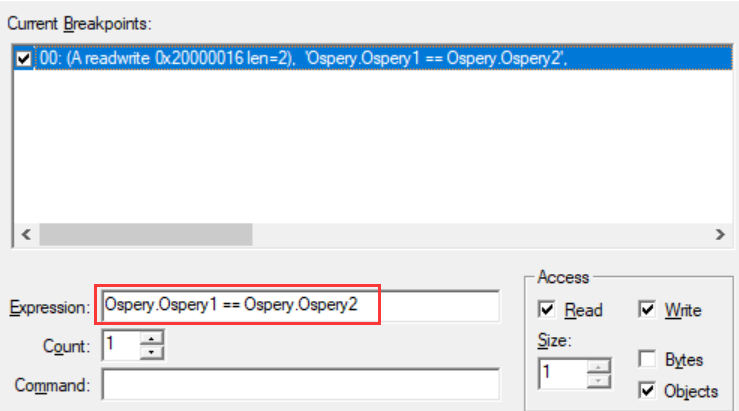Disable the Objects size checkbox
Screen dimensions: 739x411
pyautogui.click(x=647, y=390)
